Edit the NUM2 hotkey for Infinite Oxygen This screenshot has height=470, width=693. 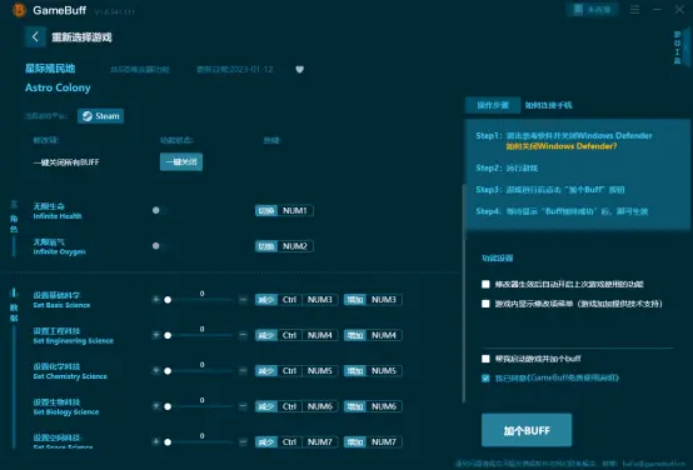click(295, 246)
